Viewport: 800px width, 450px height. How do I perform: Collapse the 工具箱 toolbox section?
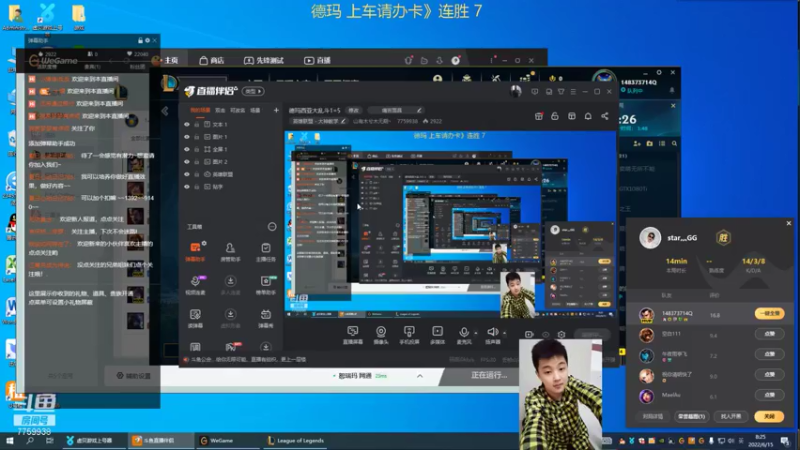[x=272, y=227]
